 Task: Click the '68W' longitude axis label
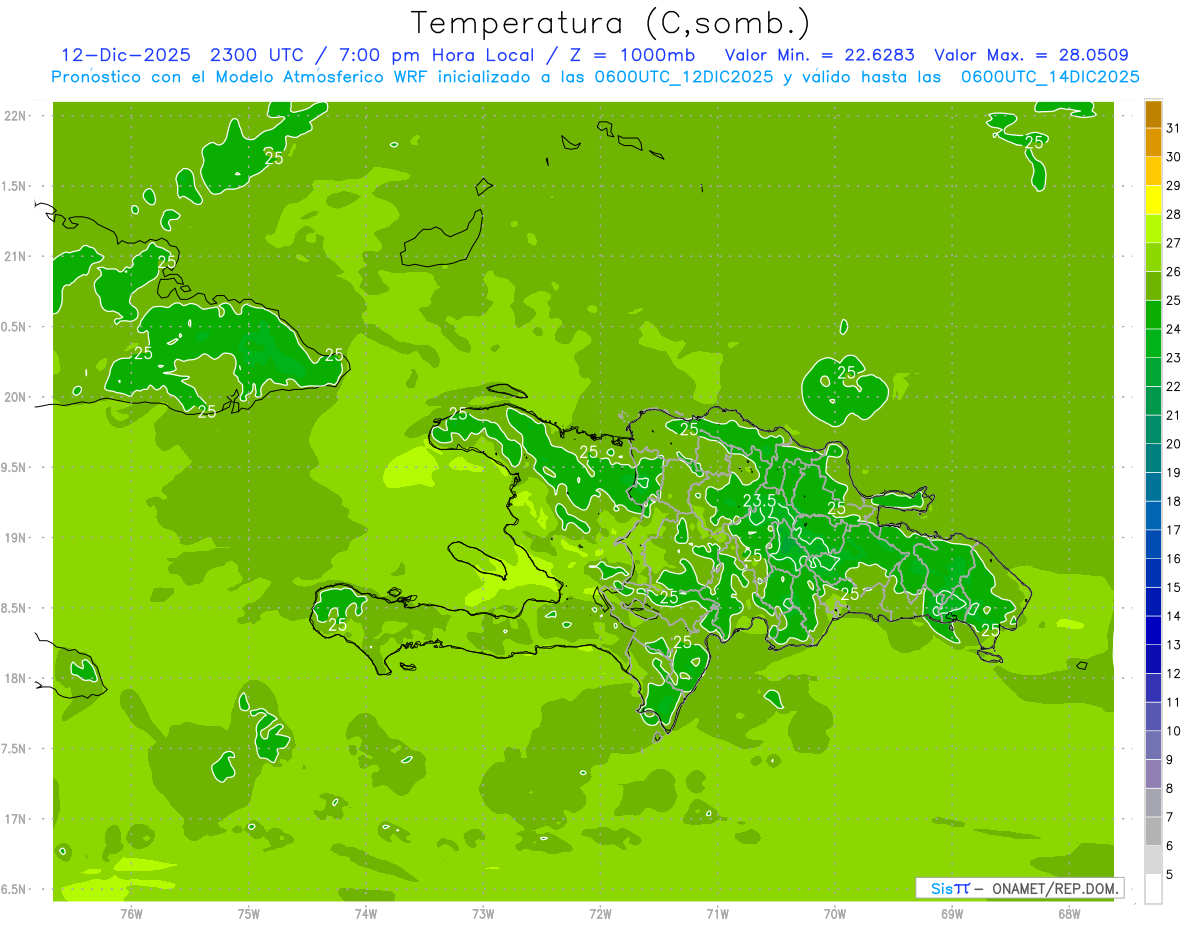coord(1069,913)
